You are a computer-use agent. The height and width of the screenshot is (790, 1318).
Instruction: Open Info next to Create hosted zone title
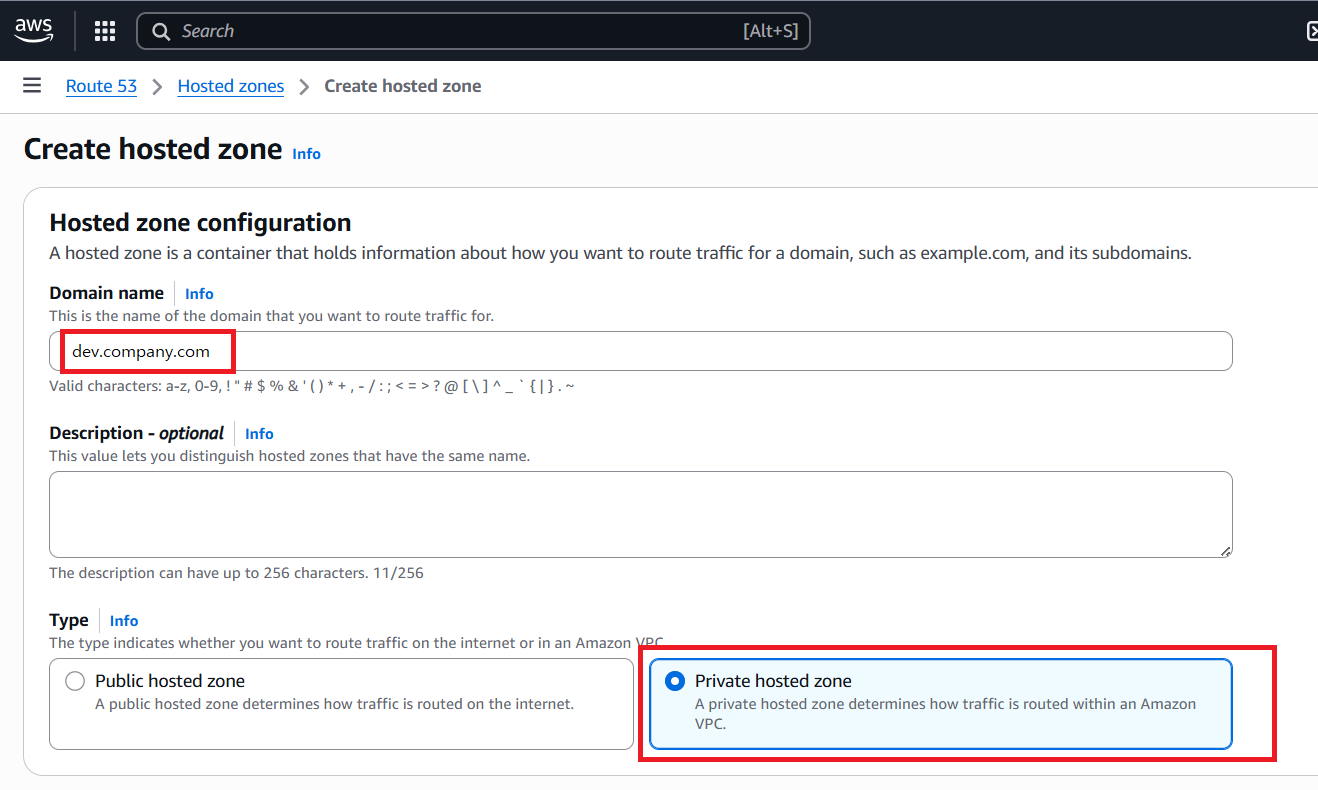click(x=306, y=153)
